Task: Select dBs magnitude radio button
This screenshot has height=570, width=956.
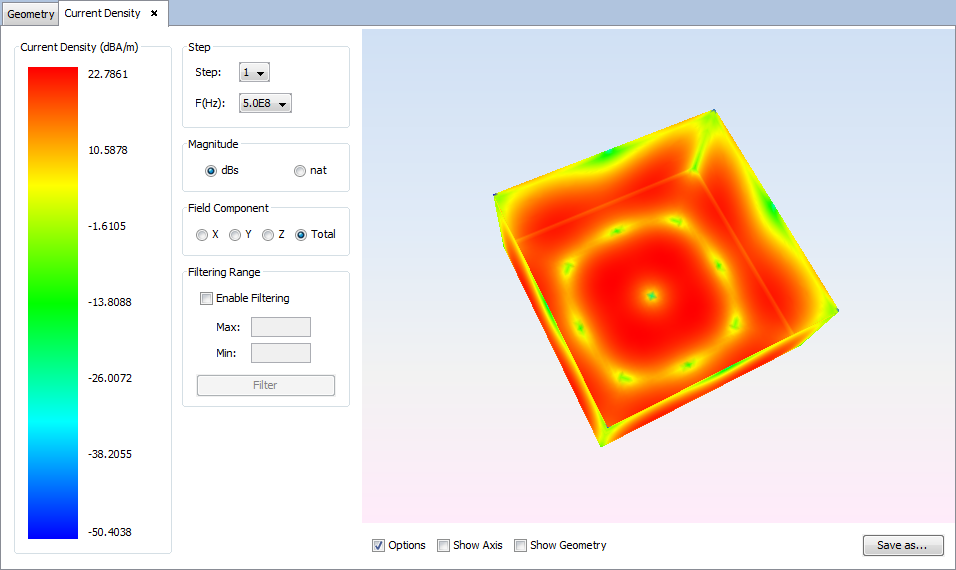Action: (211, 171)
